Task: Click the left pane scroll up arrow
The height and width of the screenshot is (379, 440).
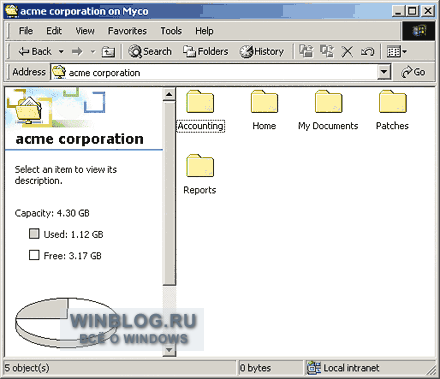Action: [x=169, y=95]
